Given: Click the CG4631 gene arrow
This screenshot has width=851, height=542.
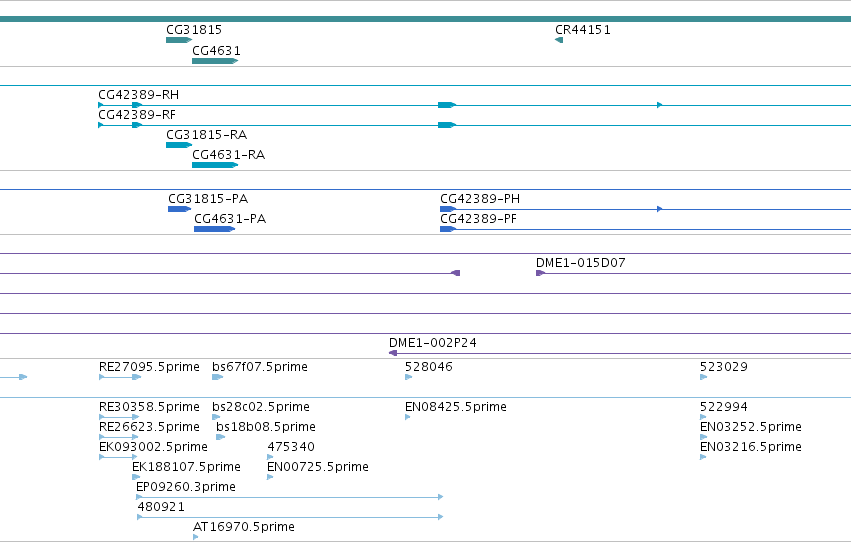Looking at the screenshot, I should tap(215, 61).
